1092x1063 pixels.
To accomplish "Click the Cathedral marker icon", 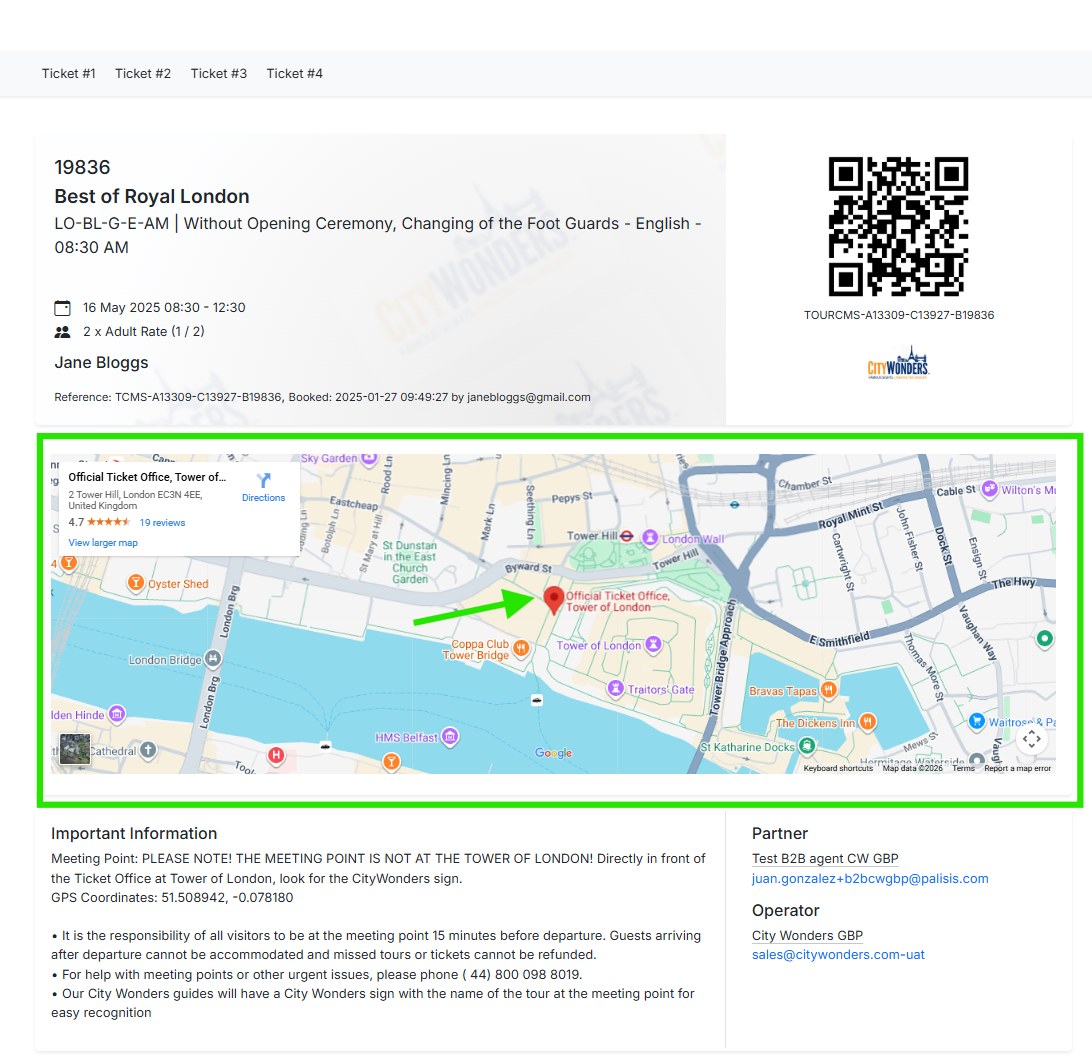I will pyautogui.click(x=148, y=750).
